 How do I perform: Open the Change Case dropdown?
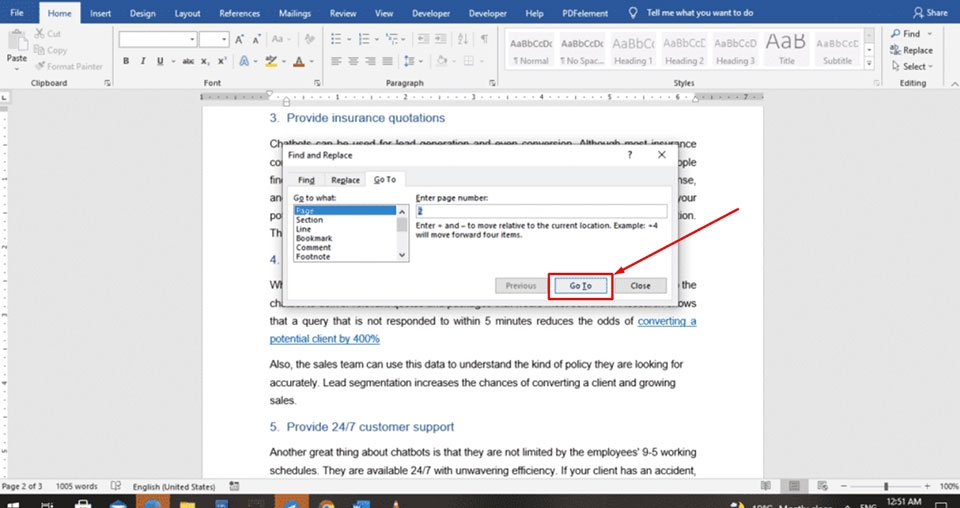tap(281, 40)
